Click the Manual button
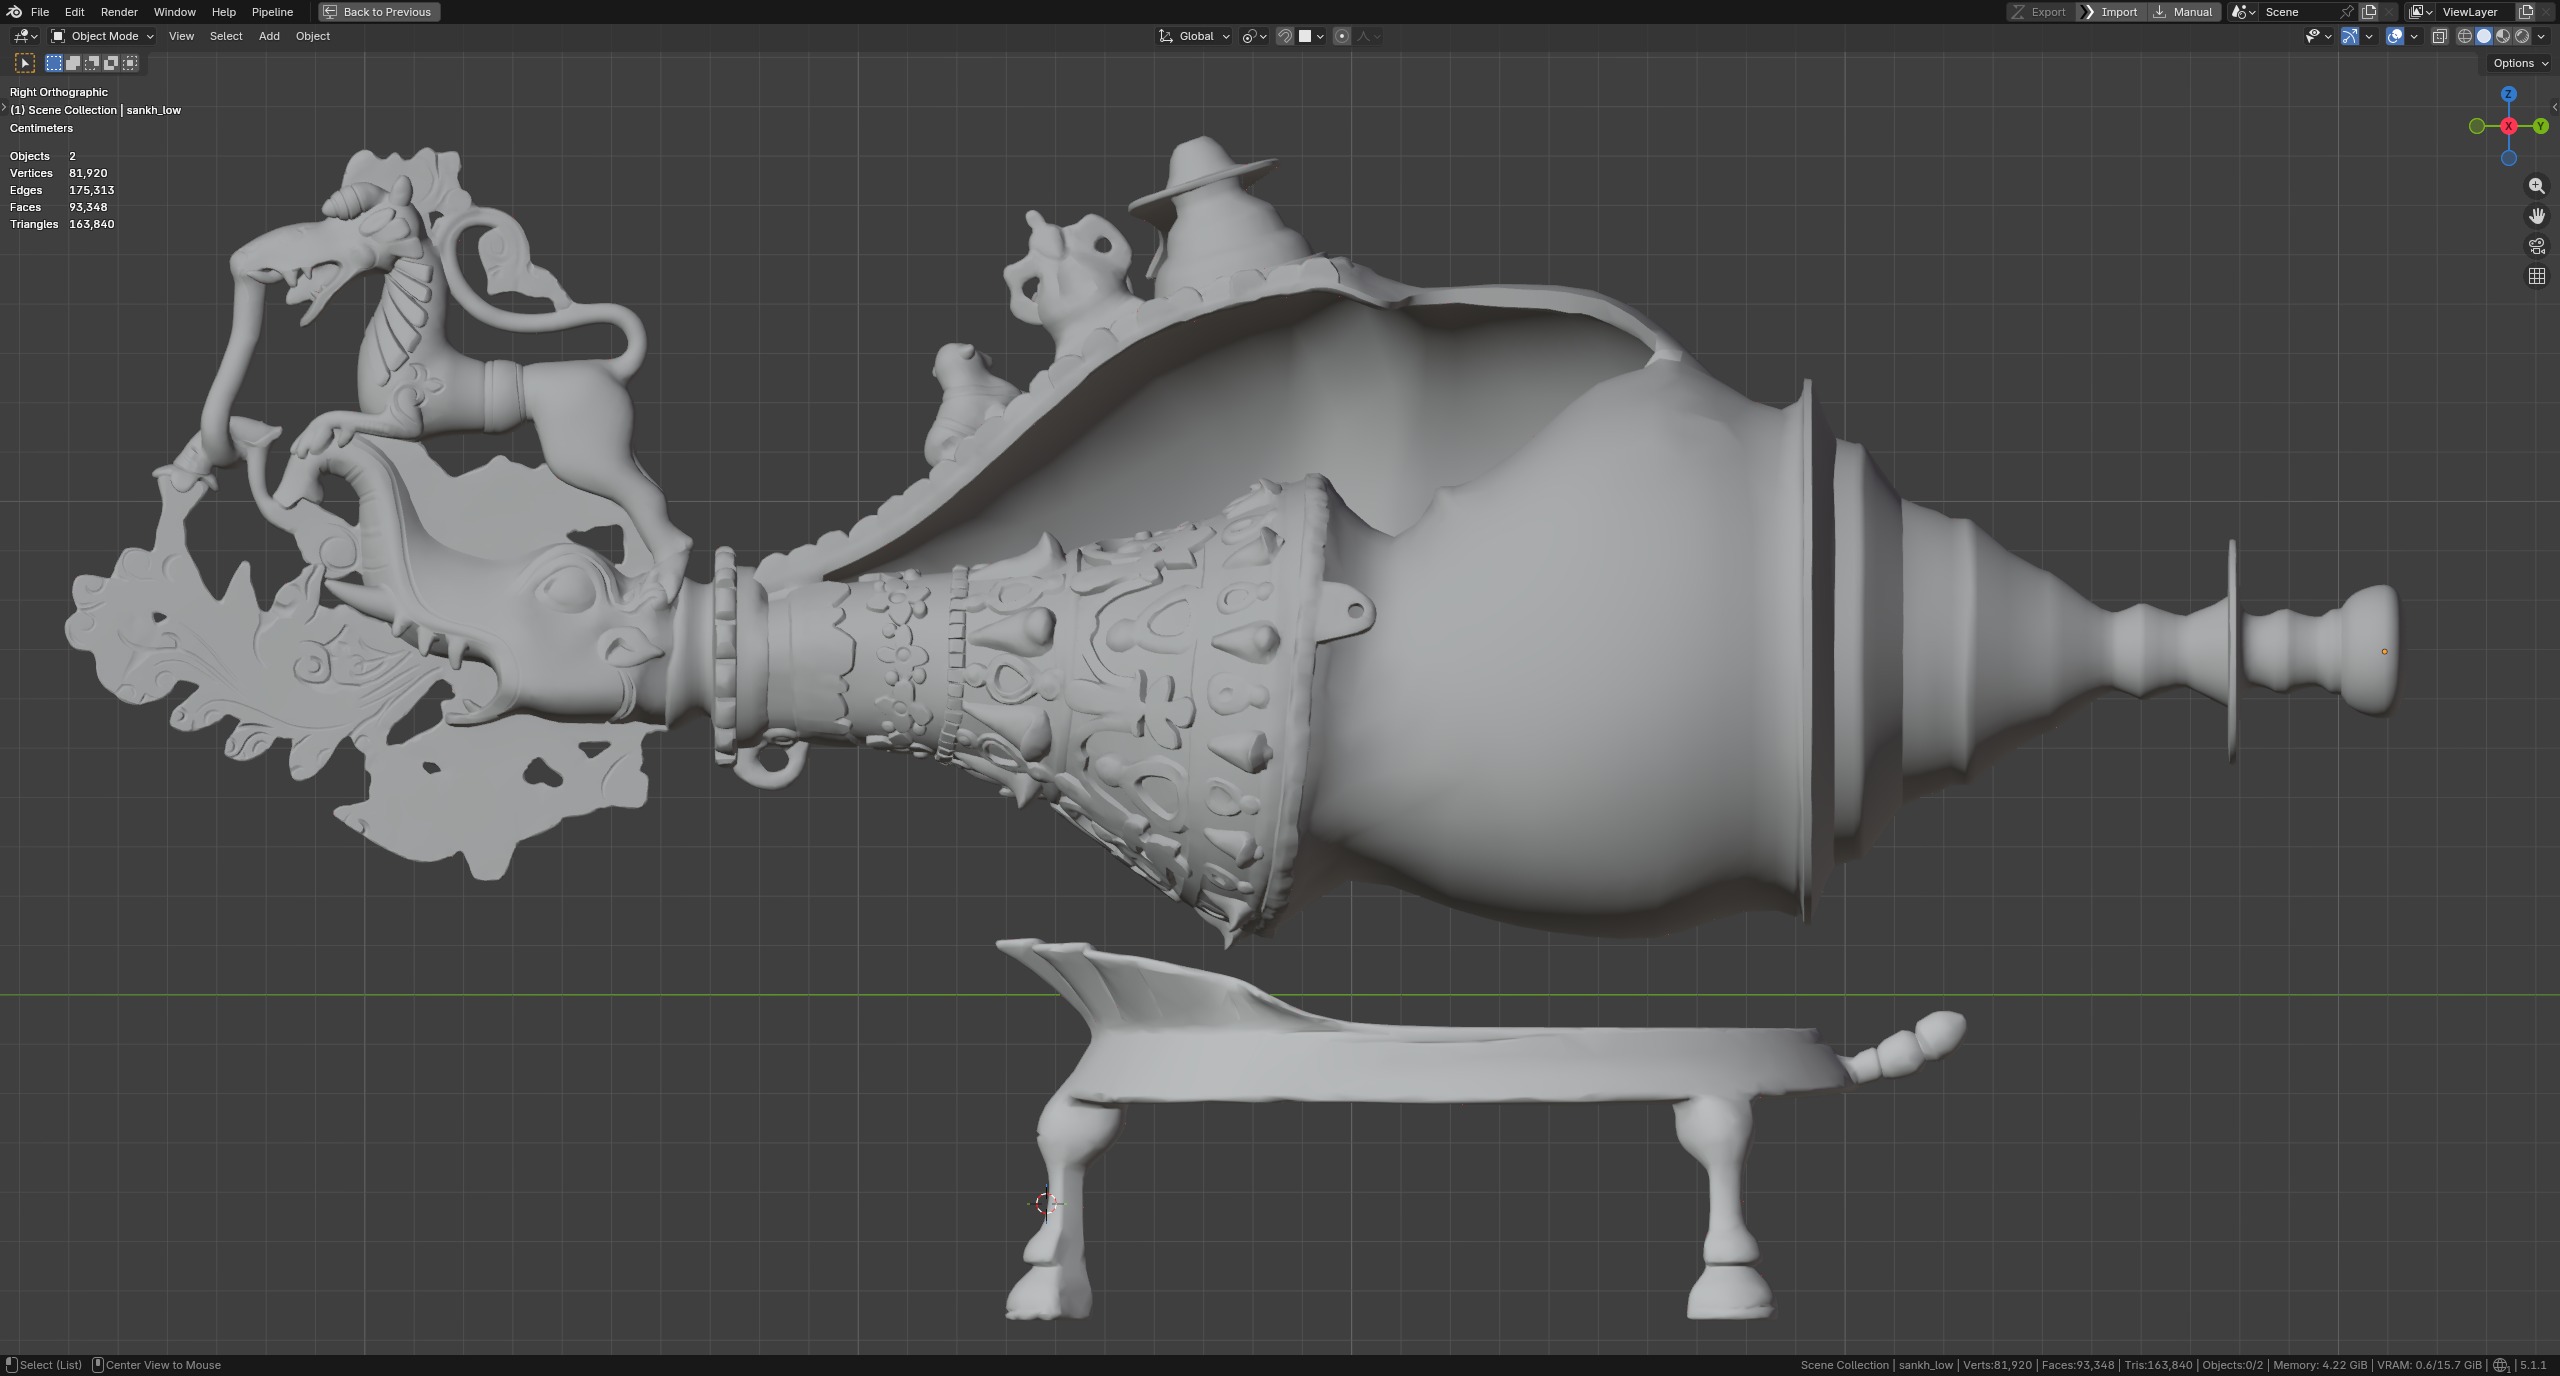The height and width of the screenshot is (1376, 2560). tap(2183, 12)
